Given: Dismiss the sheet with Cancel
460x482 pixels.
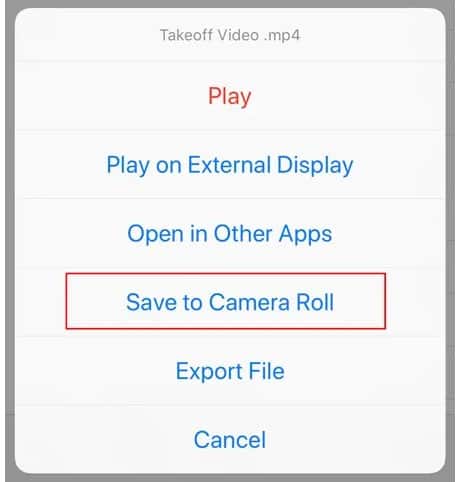Looking at the screenshot, I should 230,440.
